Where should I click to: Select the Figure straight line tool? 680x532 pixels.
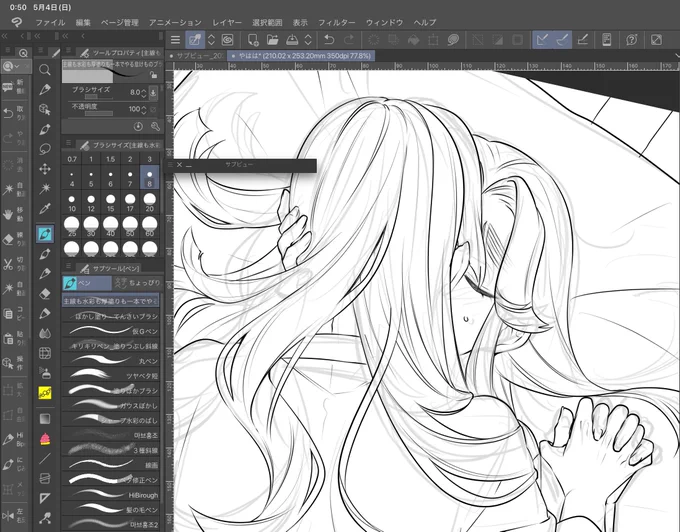[45, 458]
